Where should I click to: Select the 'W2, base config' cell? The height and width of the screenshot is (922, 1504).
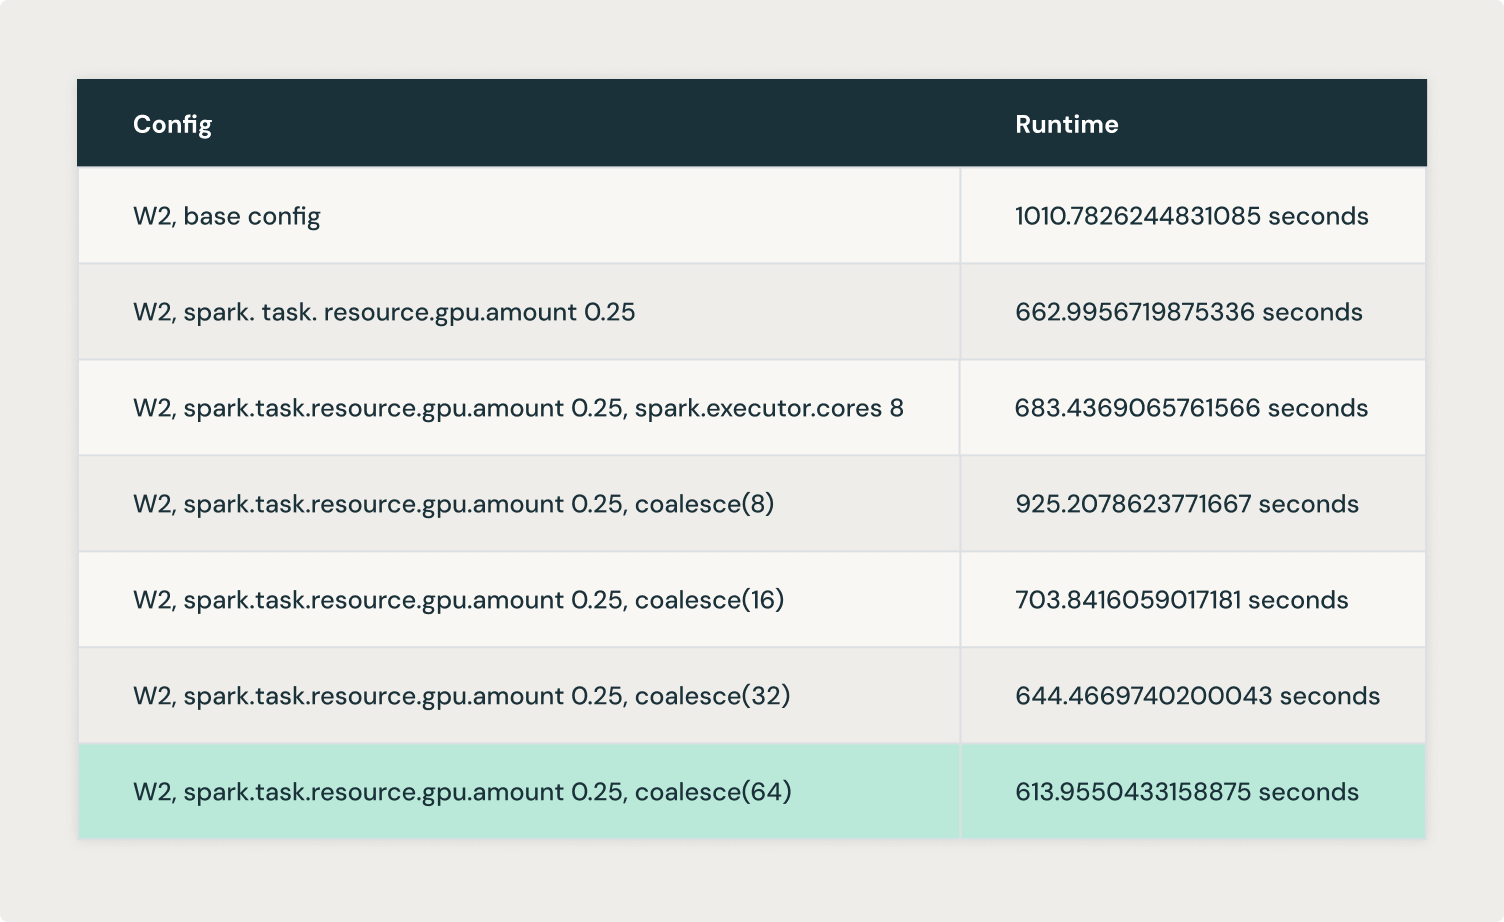pos(227,216)
